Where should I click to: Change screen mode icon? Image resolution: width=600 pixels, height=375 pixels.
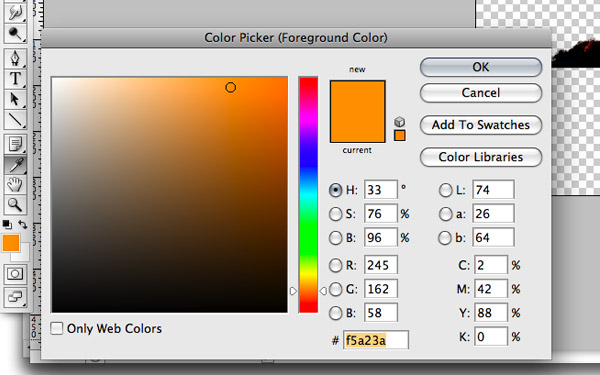pyautogui.click(x=15, y=297)
